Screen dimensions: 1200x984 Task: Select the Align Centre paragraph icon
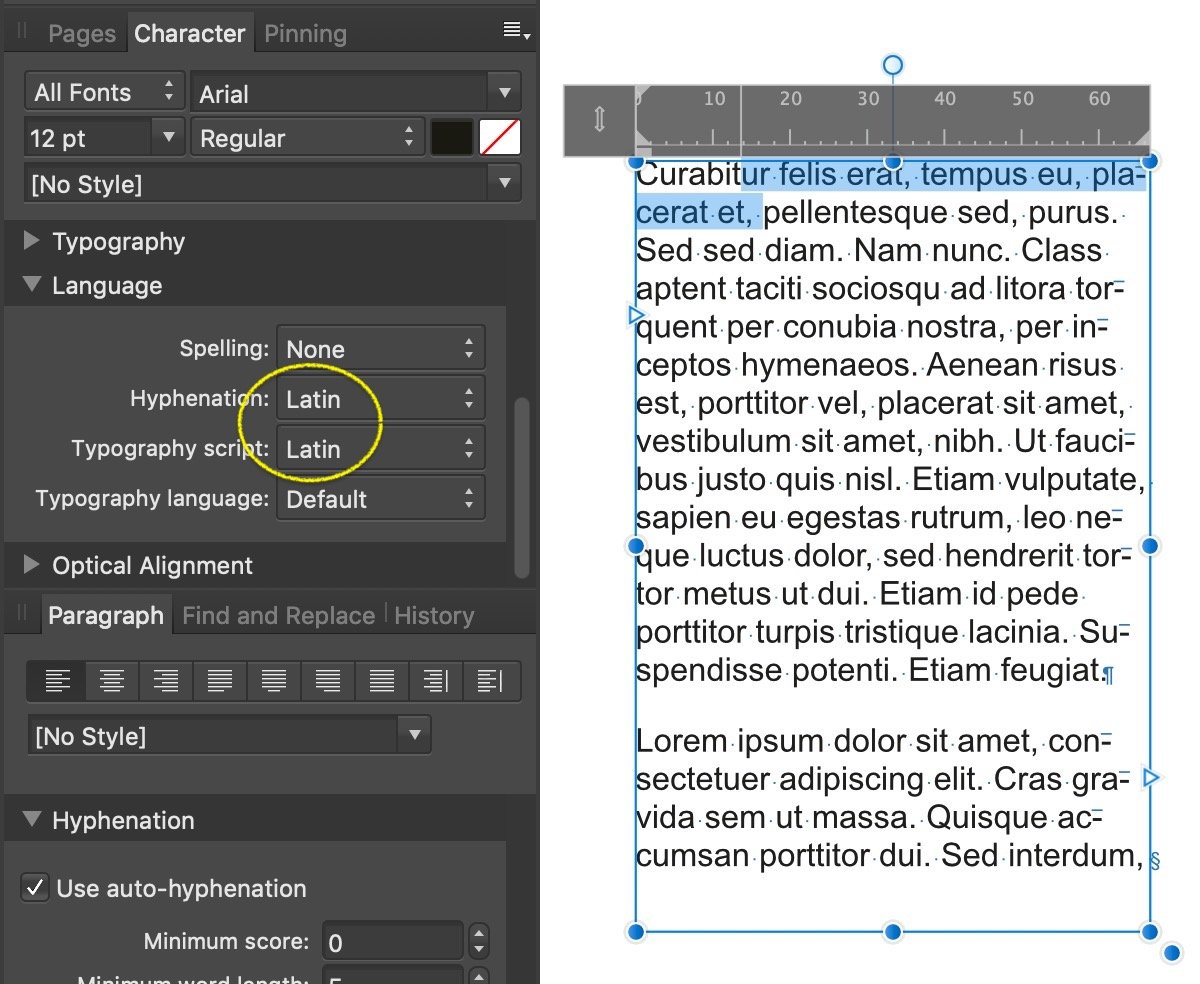tap(112, 681)
